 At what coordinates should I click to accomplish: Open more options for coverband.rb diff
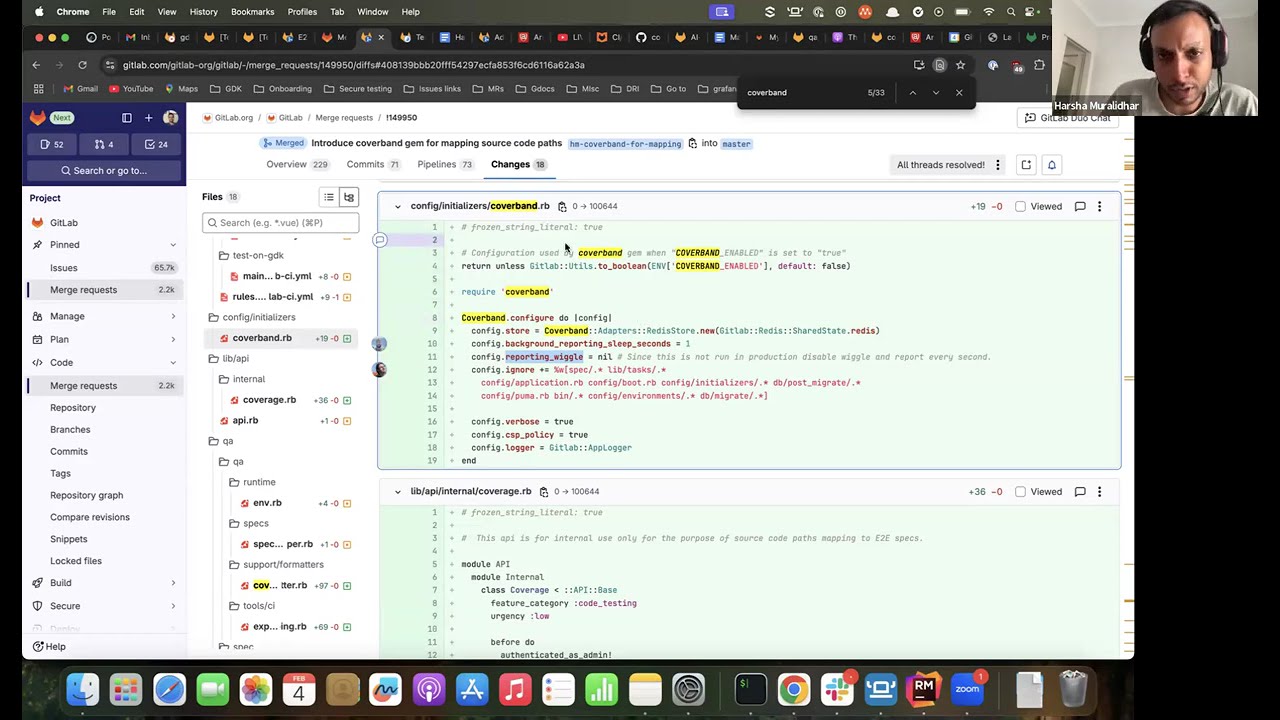pyautogui.click(x=1099, y=206)
